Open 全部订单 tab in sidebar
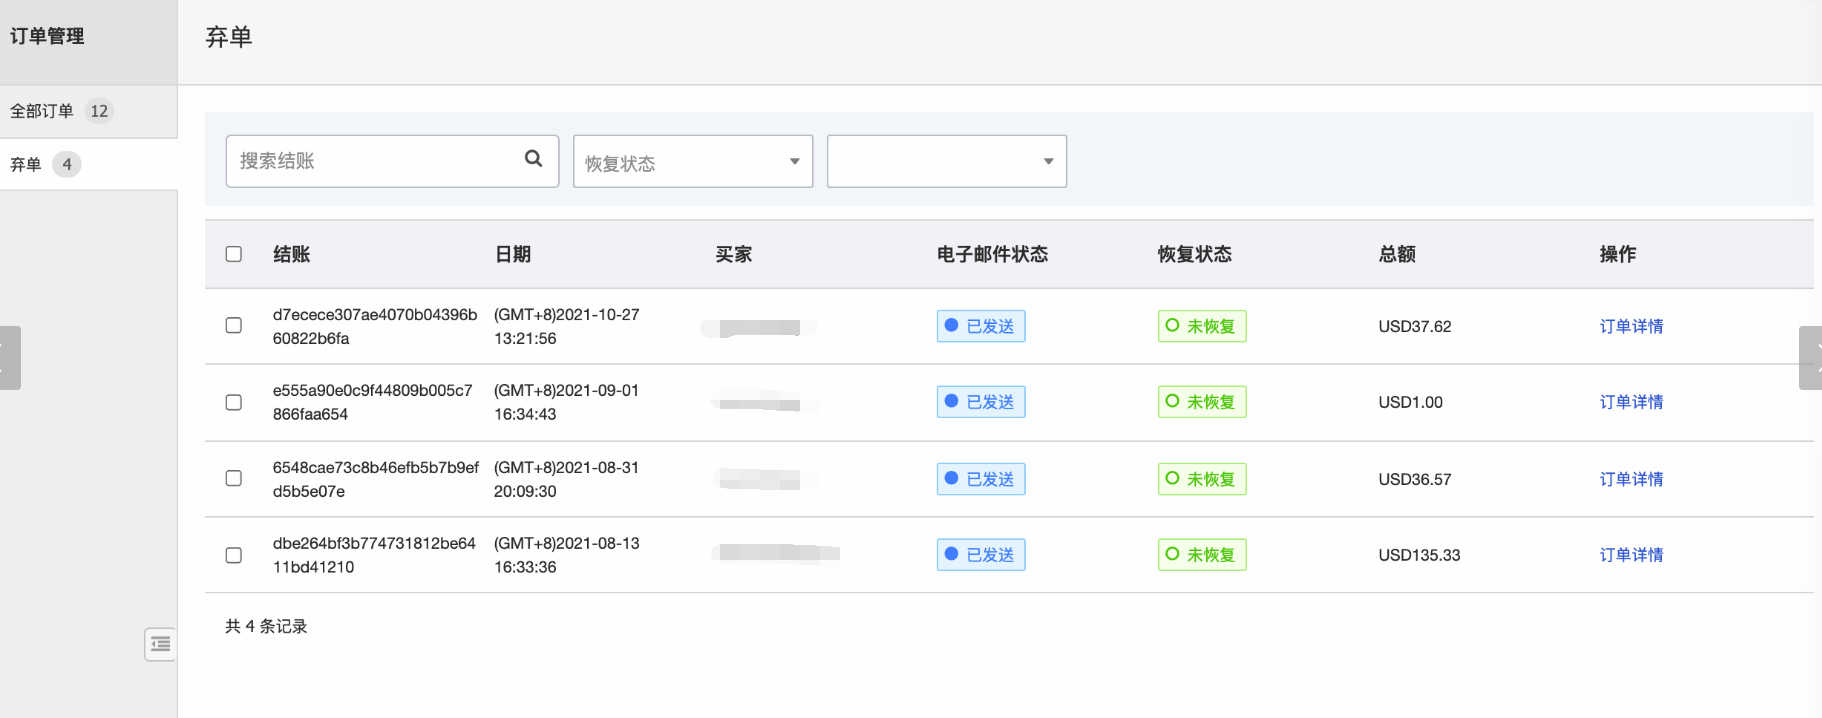1822x718 pixels. (x=60, y=111)
